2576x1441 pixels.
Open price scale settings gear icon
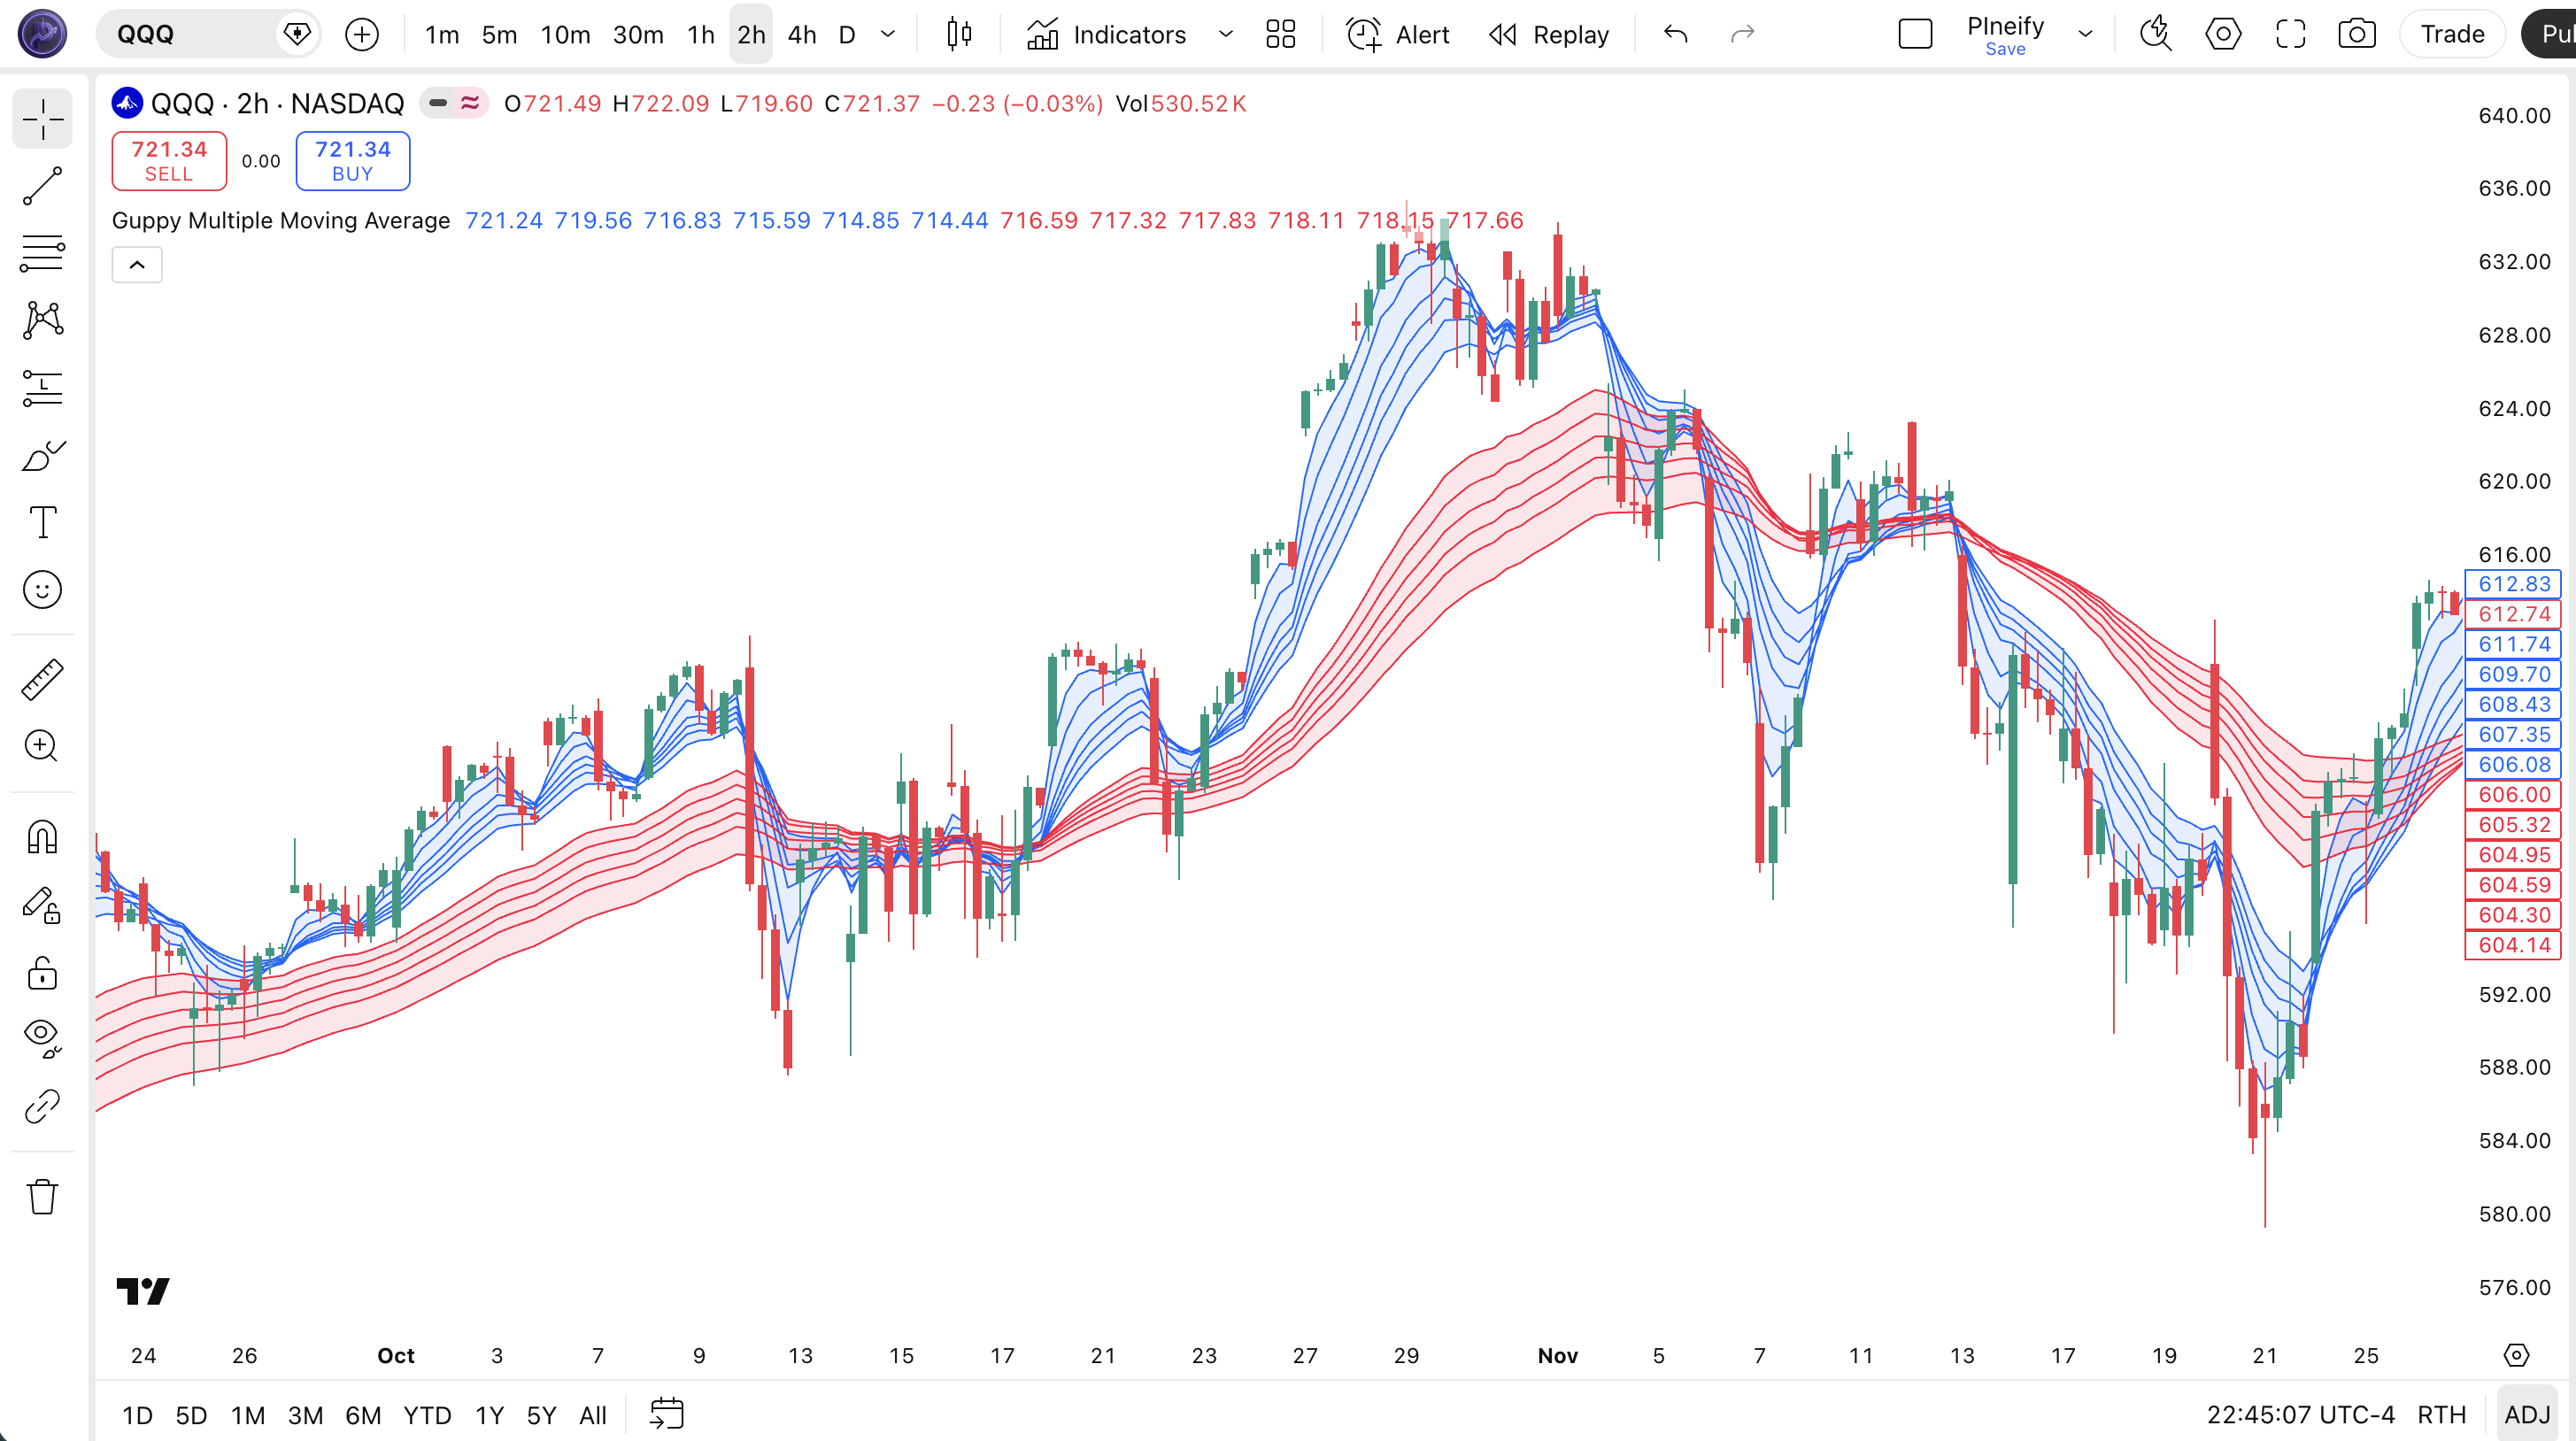pyautogui.click(x=2516, y=1355)
